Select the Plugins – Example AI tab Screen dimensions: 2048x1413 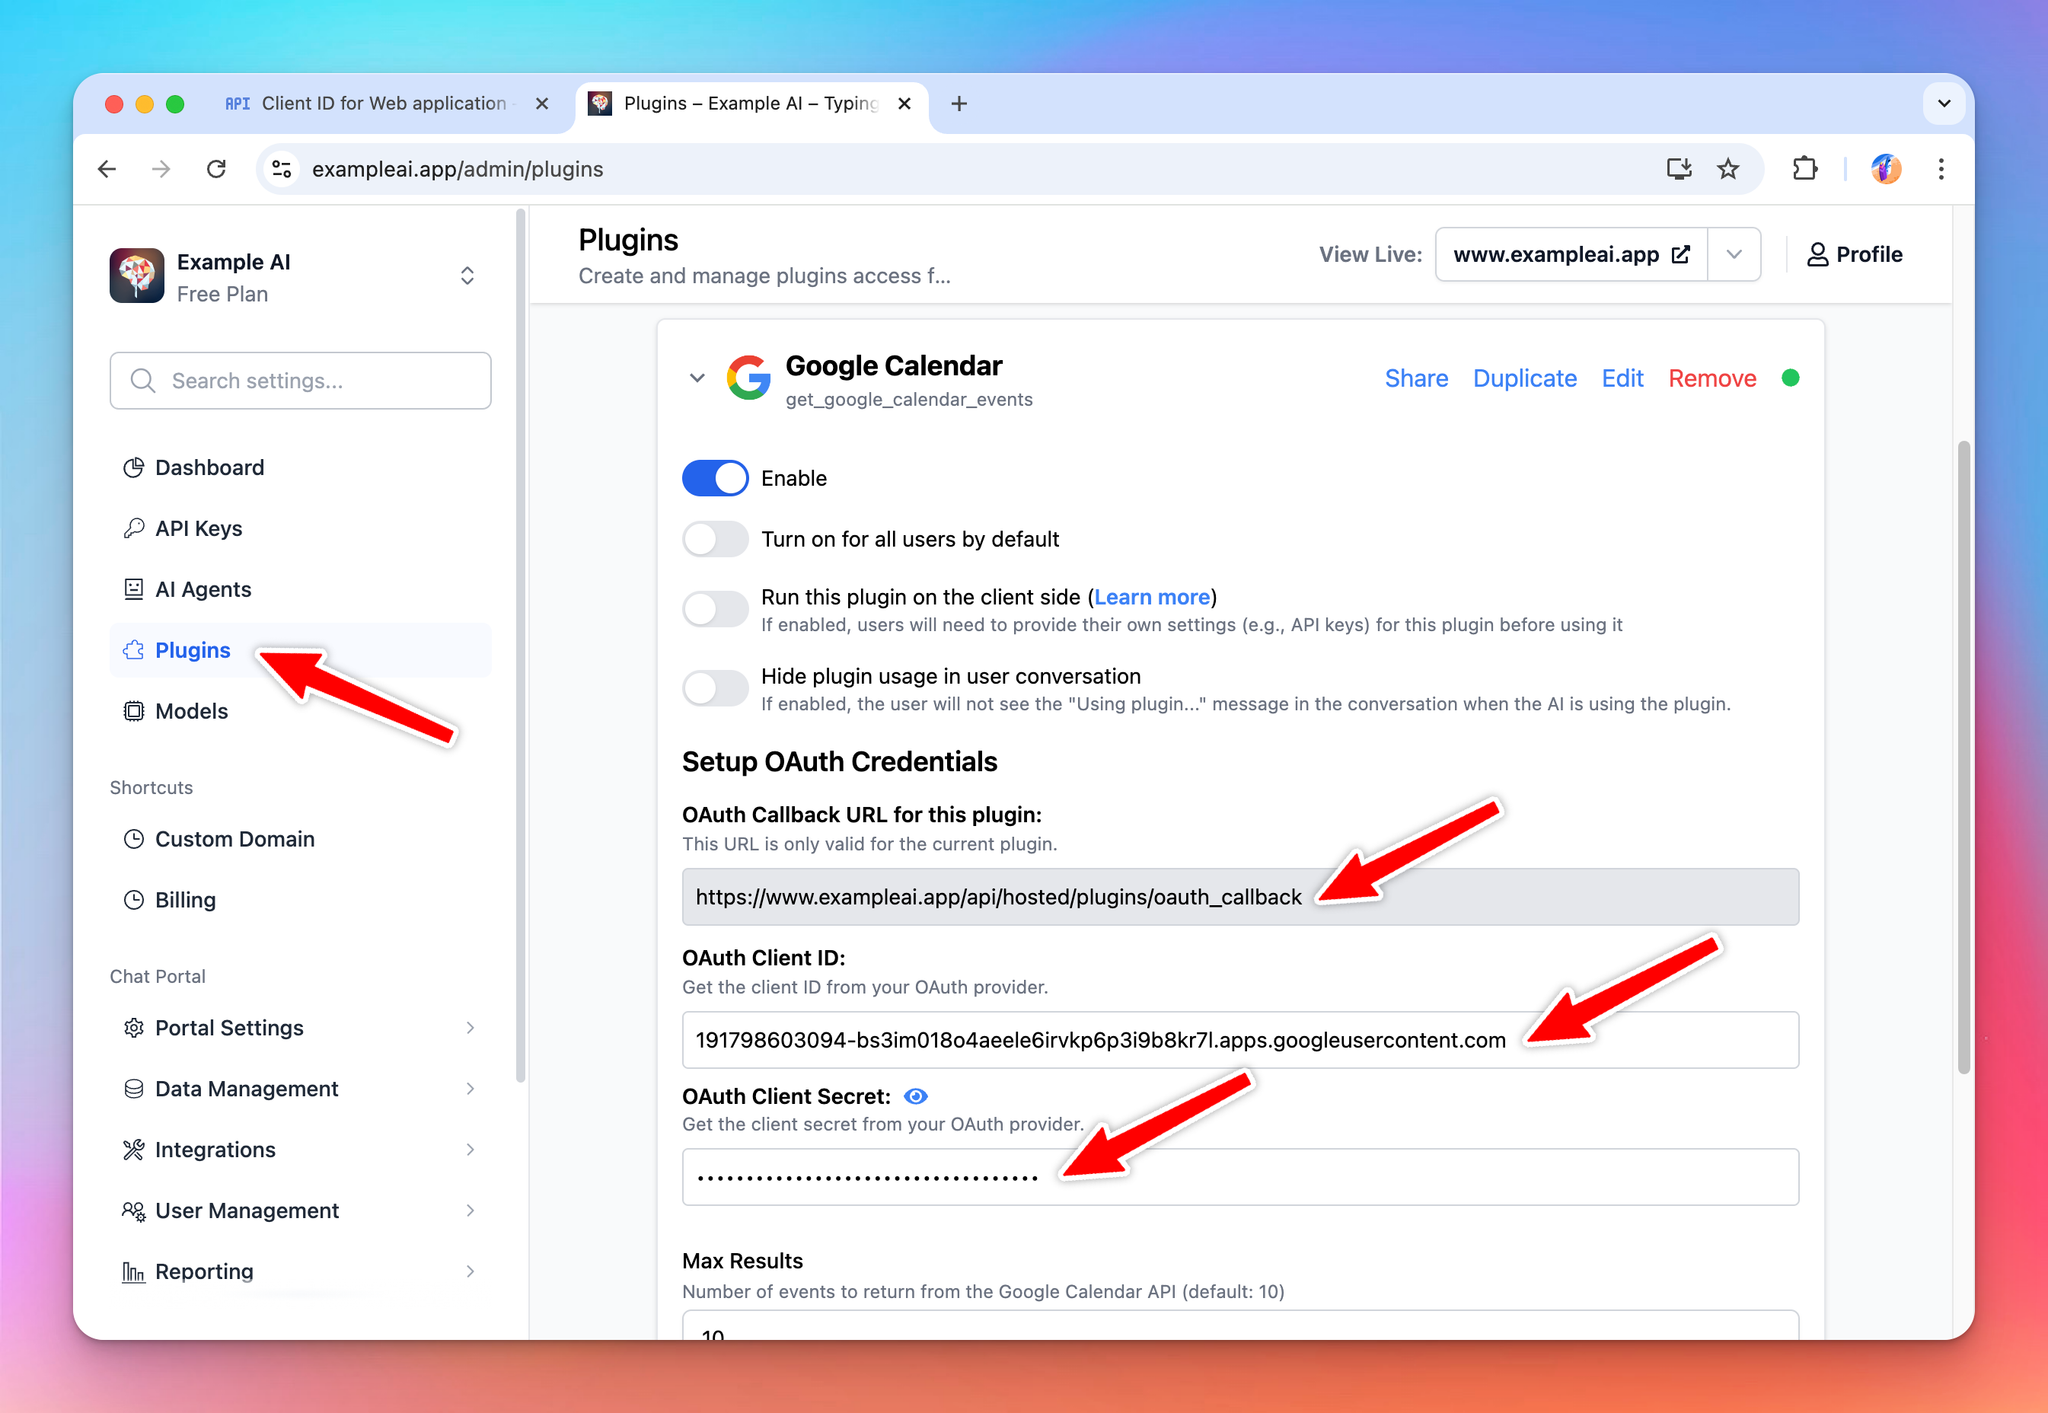pos(750,103)
